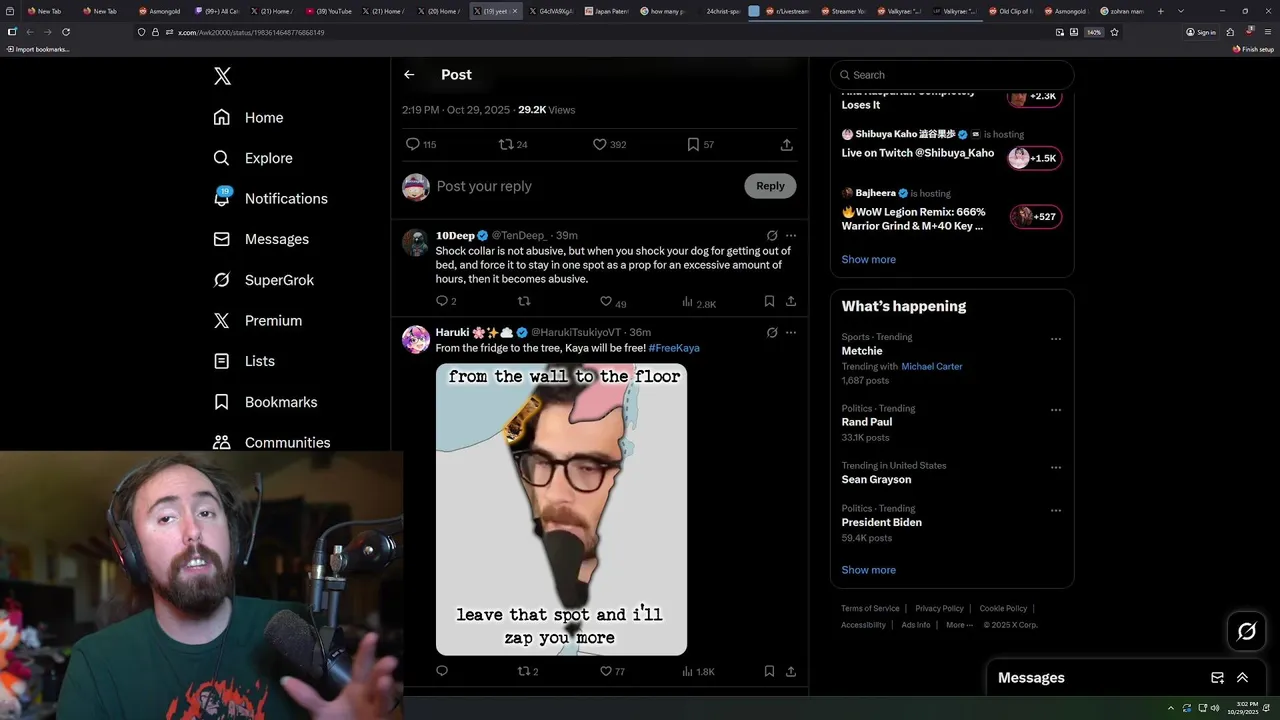Bookmark the main post showing 57
The width and height of the screenshot is (1280, 720).
coord(693,144)
